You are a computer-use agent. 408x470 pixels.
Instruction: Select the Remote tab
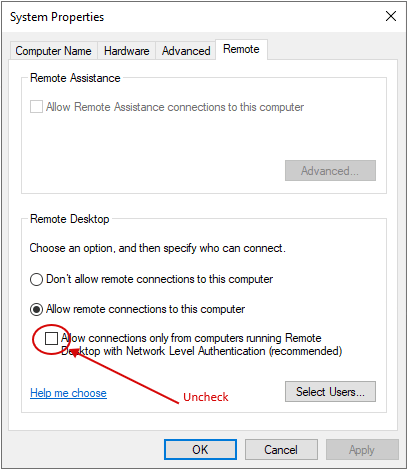coord(241,49)
